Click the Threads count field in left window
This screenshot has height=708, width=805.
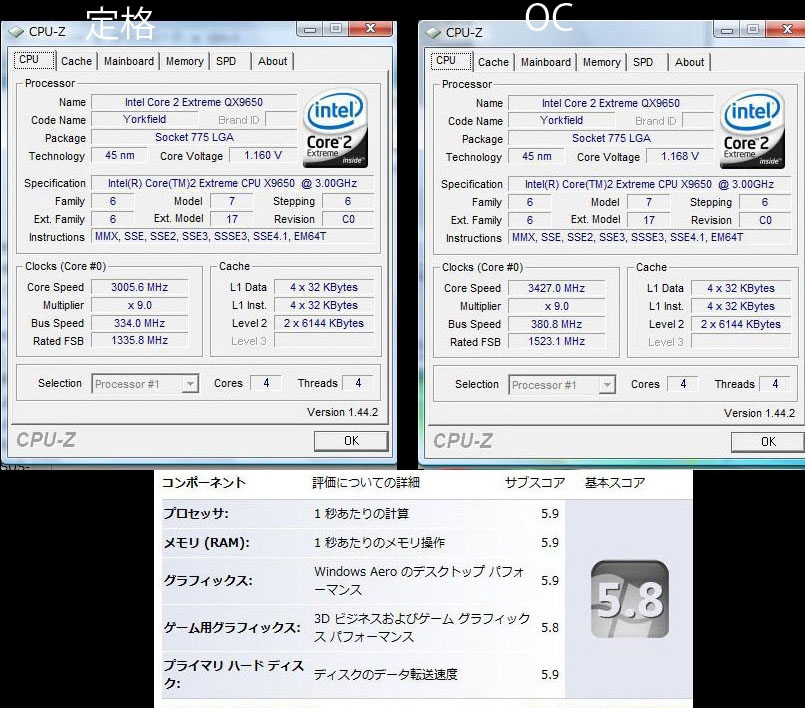[x=358, y=383]
